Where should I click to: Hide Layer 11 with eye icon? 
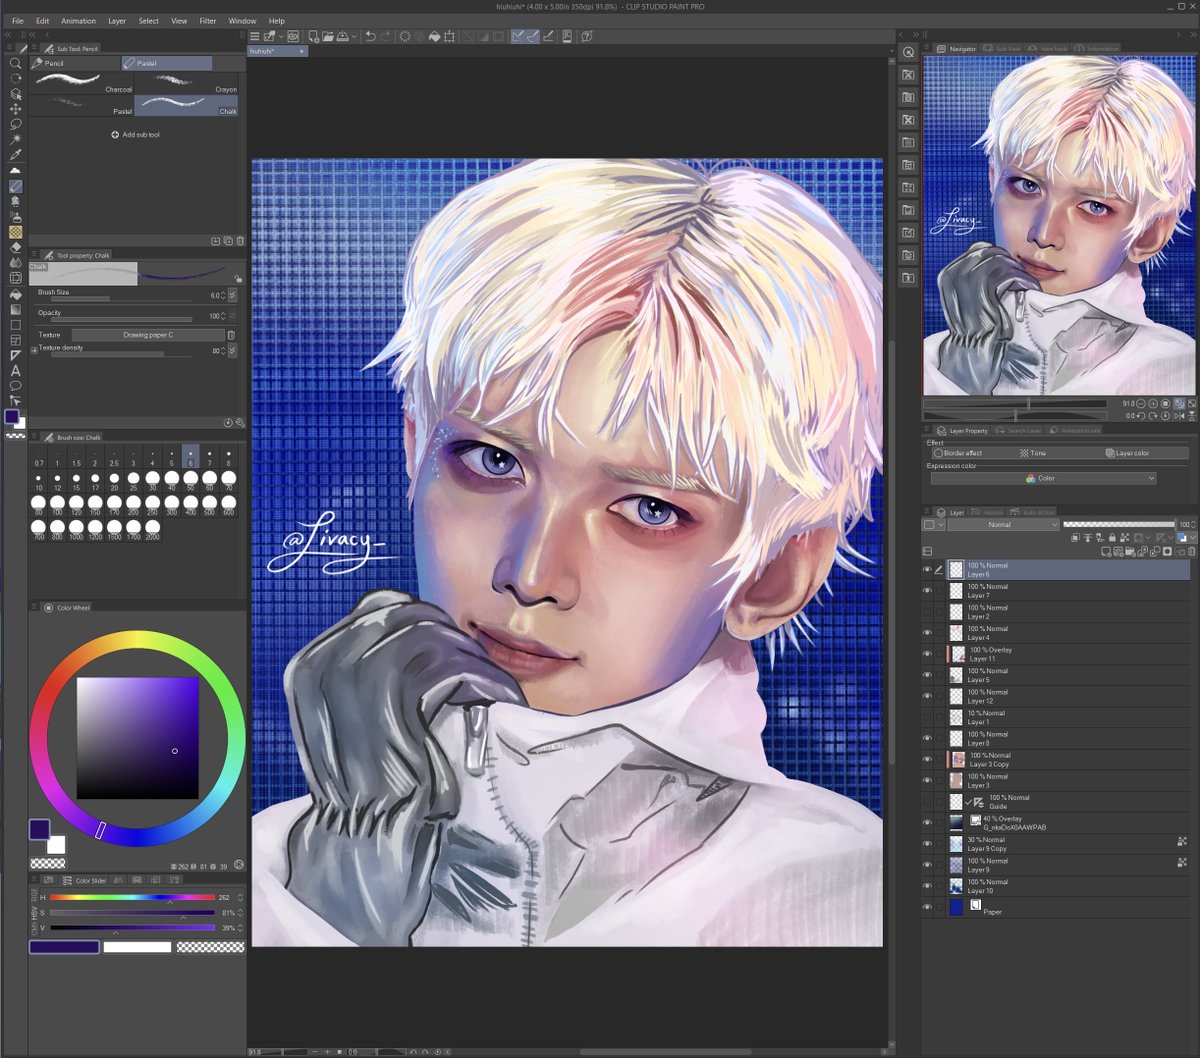[927, 654]
